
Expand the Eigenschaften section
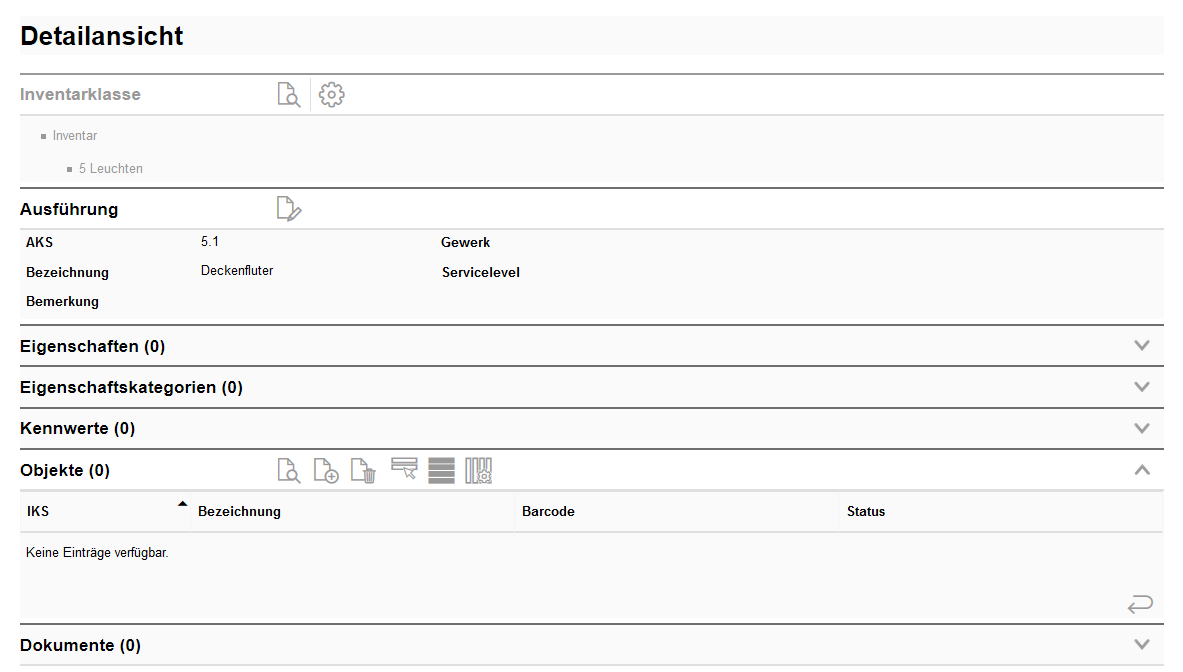pos(1142,346)
